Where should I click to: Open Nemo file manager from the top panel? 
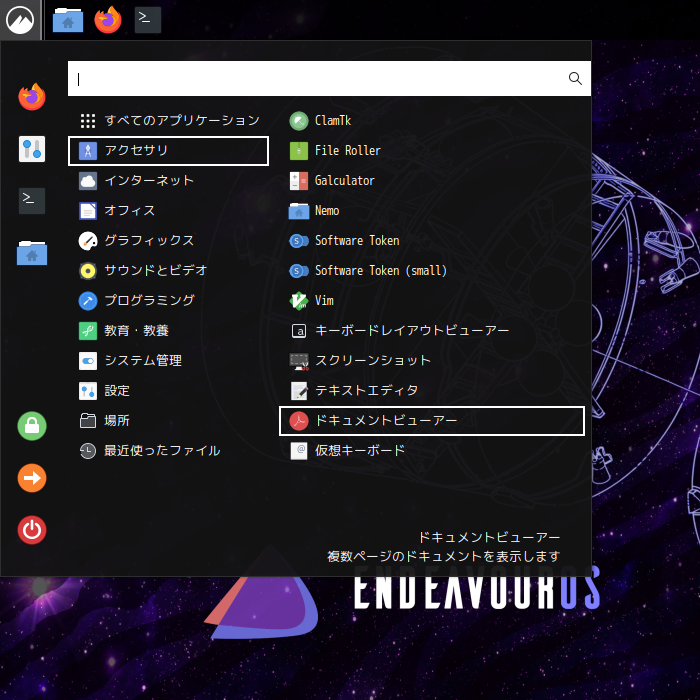(68, 20)
